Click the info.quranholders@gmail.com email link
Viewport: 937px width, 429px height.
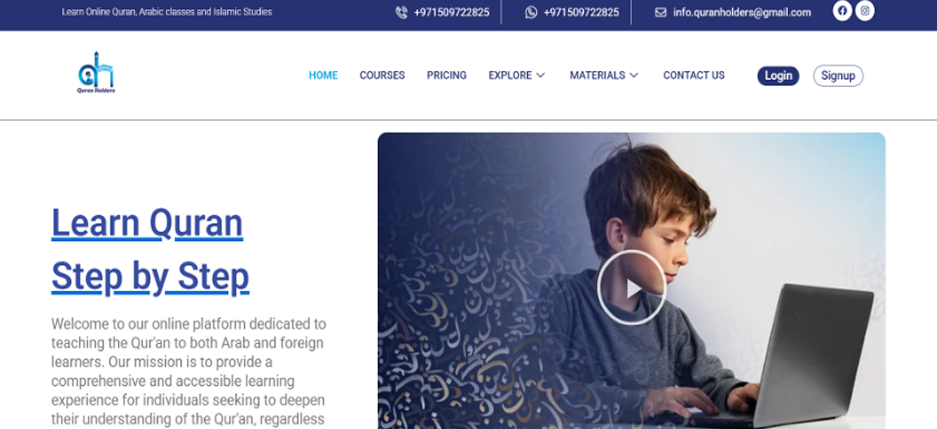pos(742,12)
